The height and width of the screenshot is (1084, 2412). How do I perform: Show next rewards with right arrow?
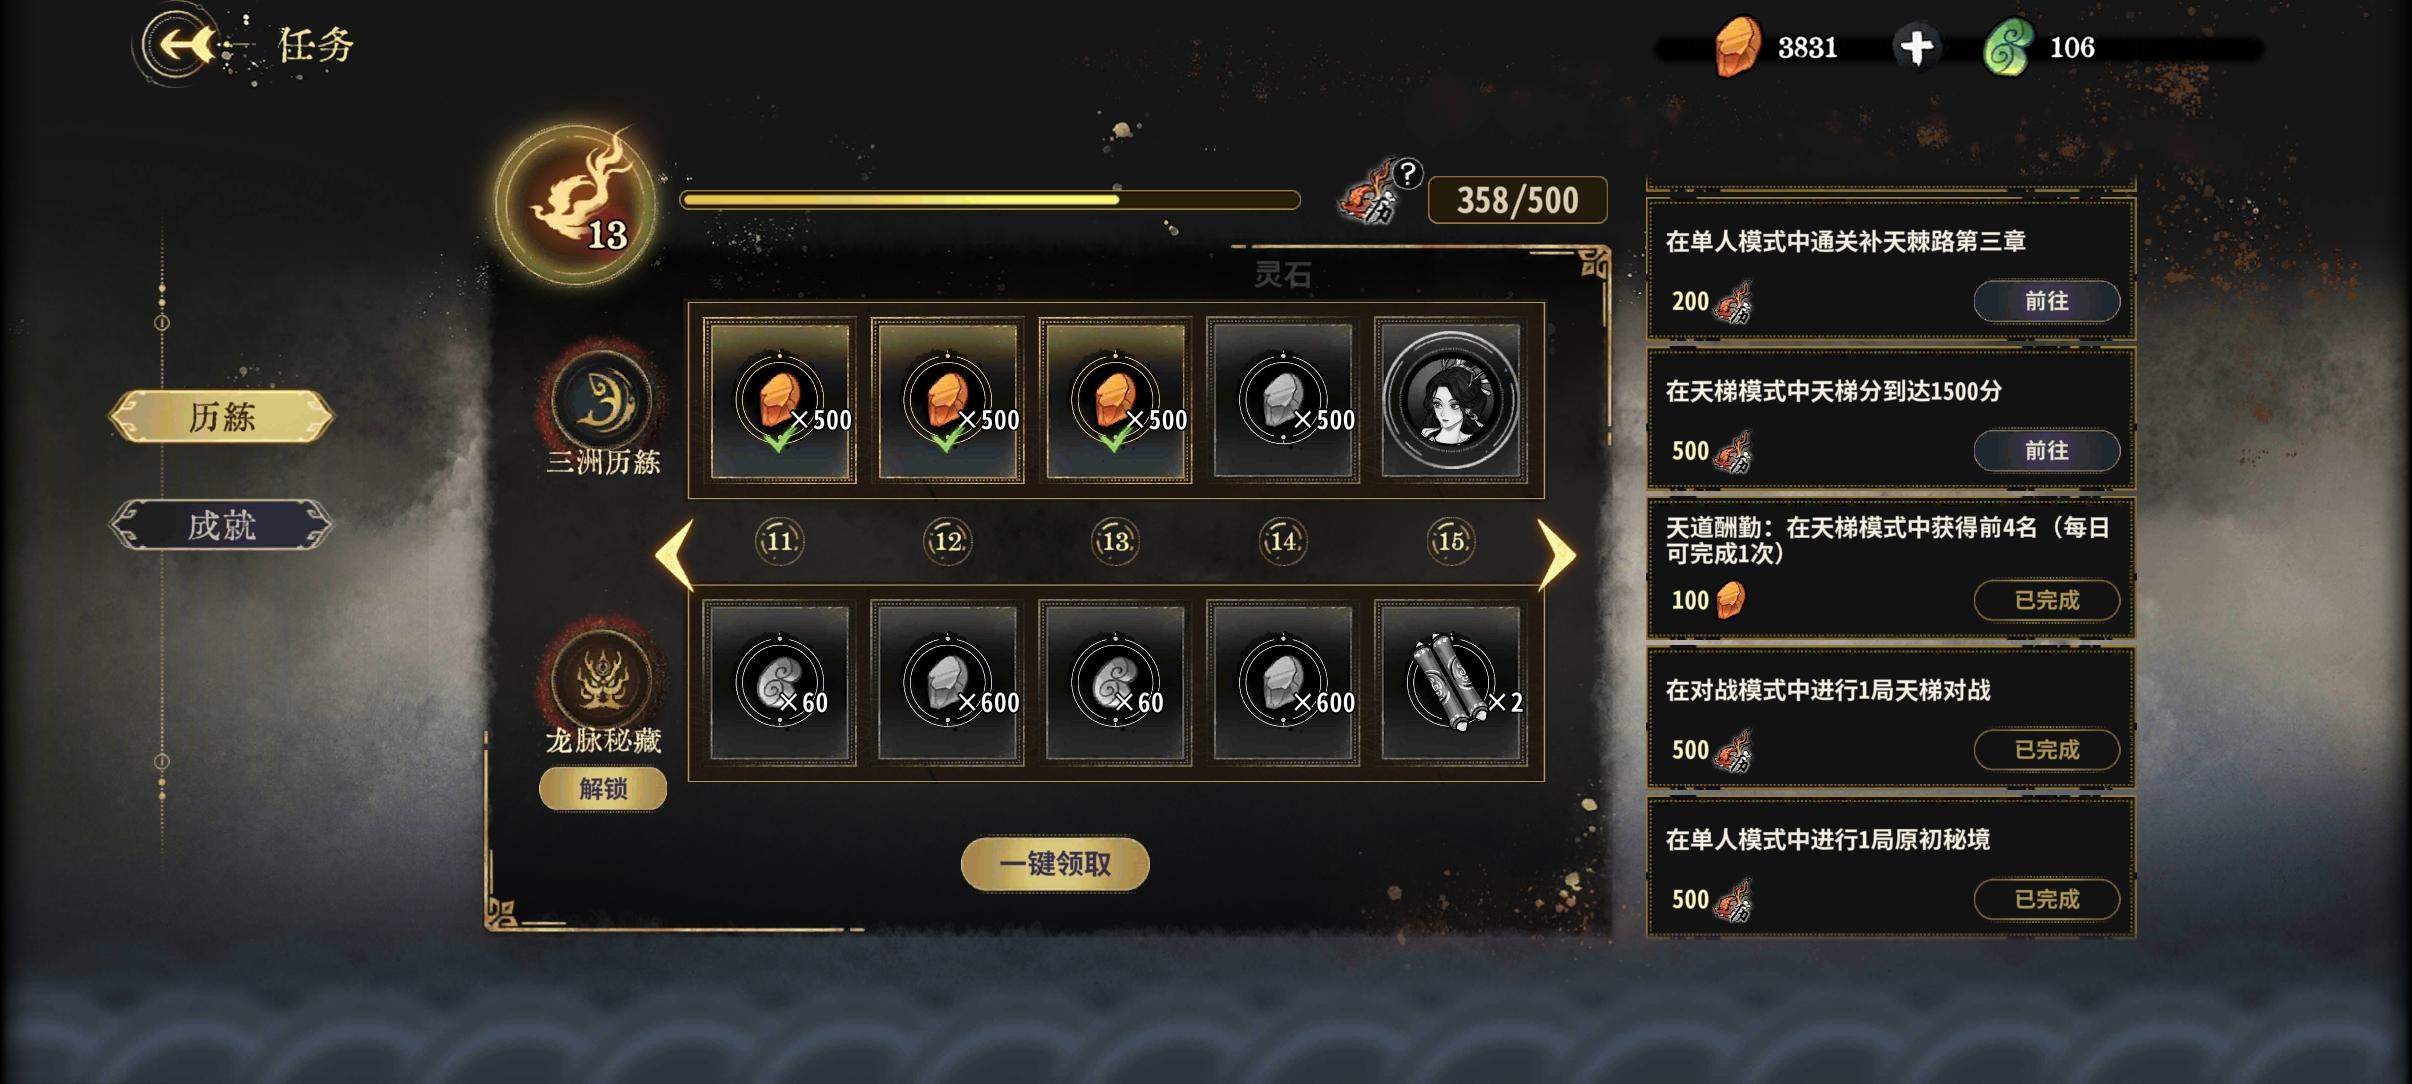pyautogui.click(x=1555, y=554)
